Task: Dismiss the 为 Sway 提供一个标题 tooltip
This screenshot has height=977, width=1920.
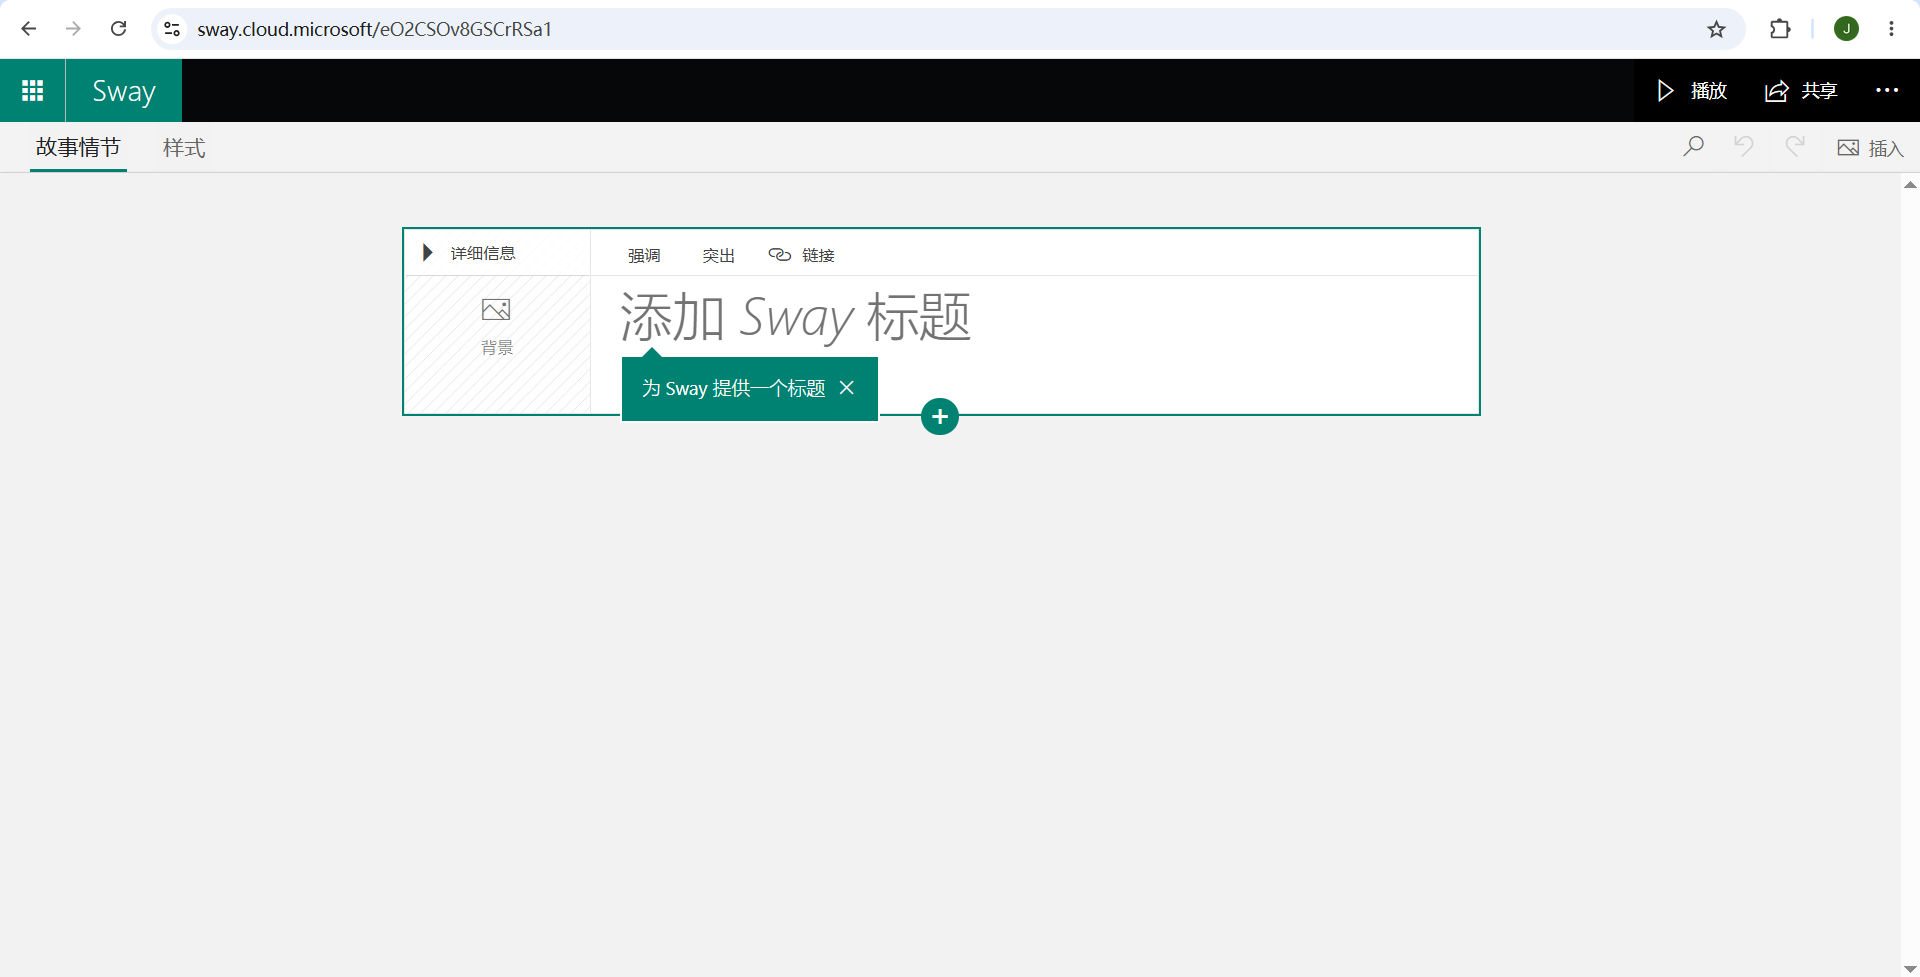Action: point(847,388)
